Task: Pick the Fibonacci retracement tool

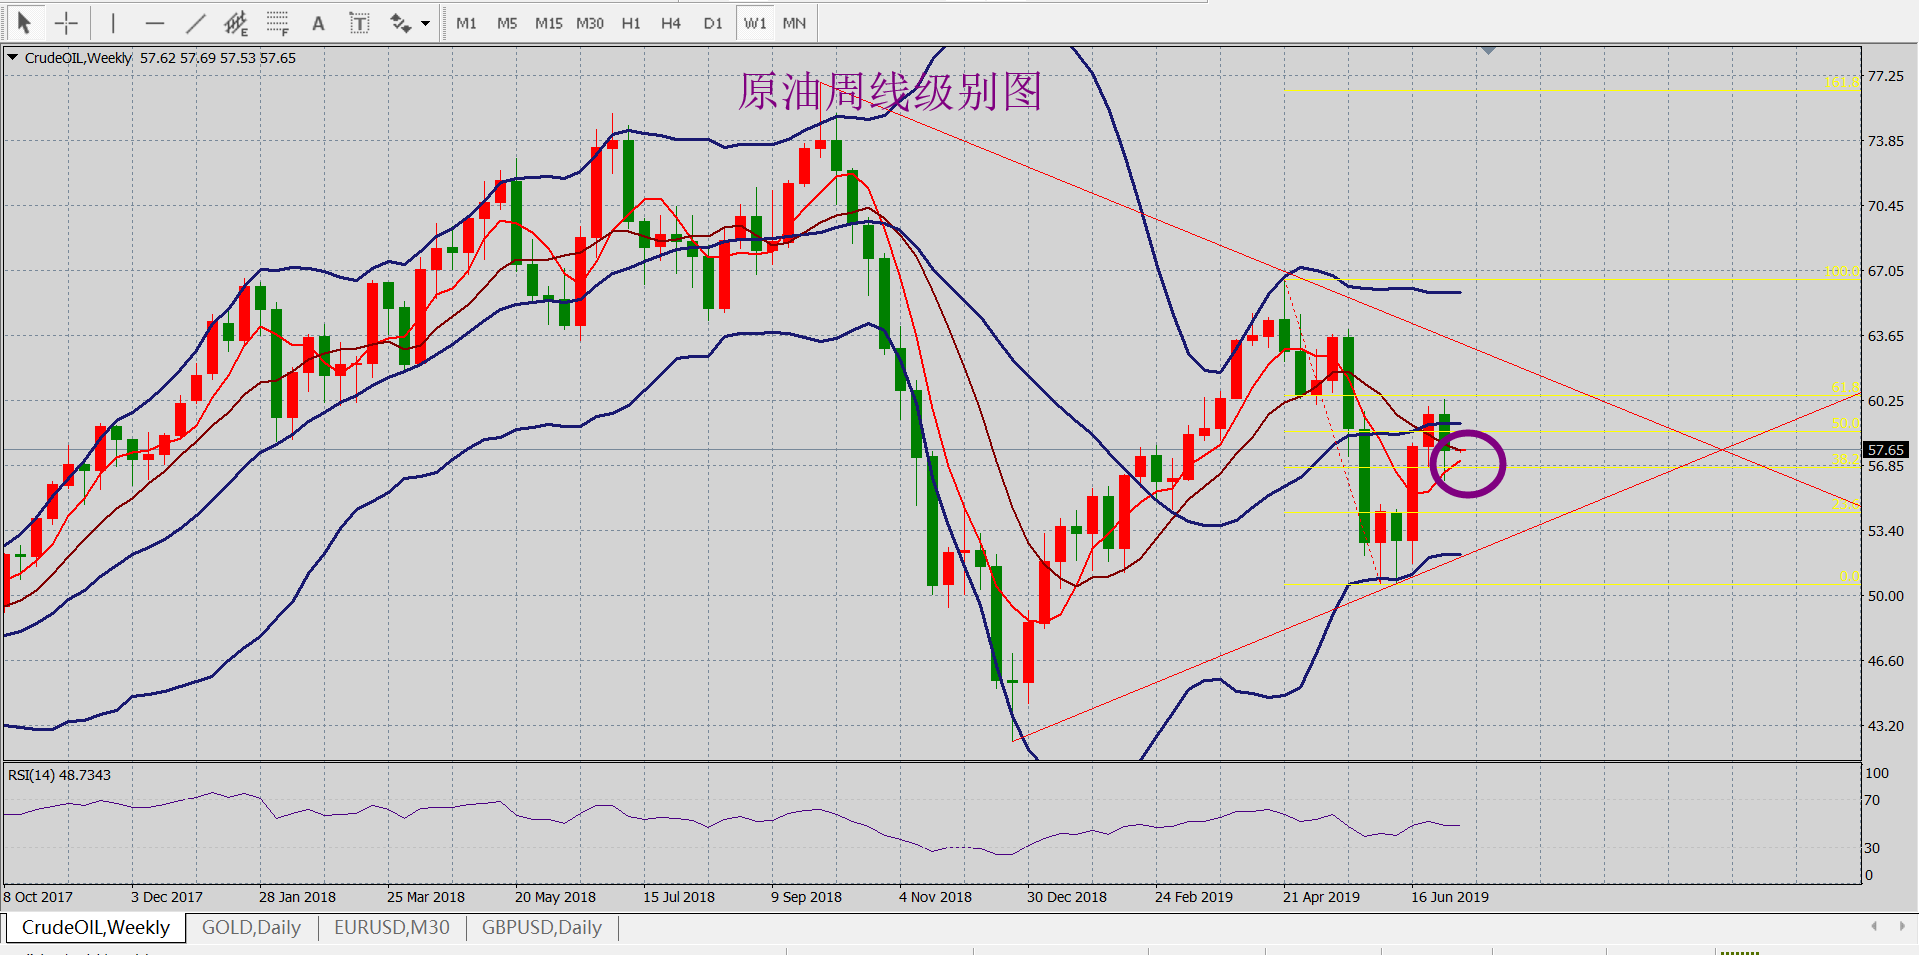Action: click(x=278, y=22)
